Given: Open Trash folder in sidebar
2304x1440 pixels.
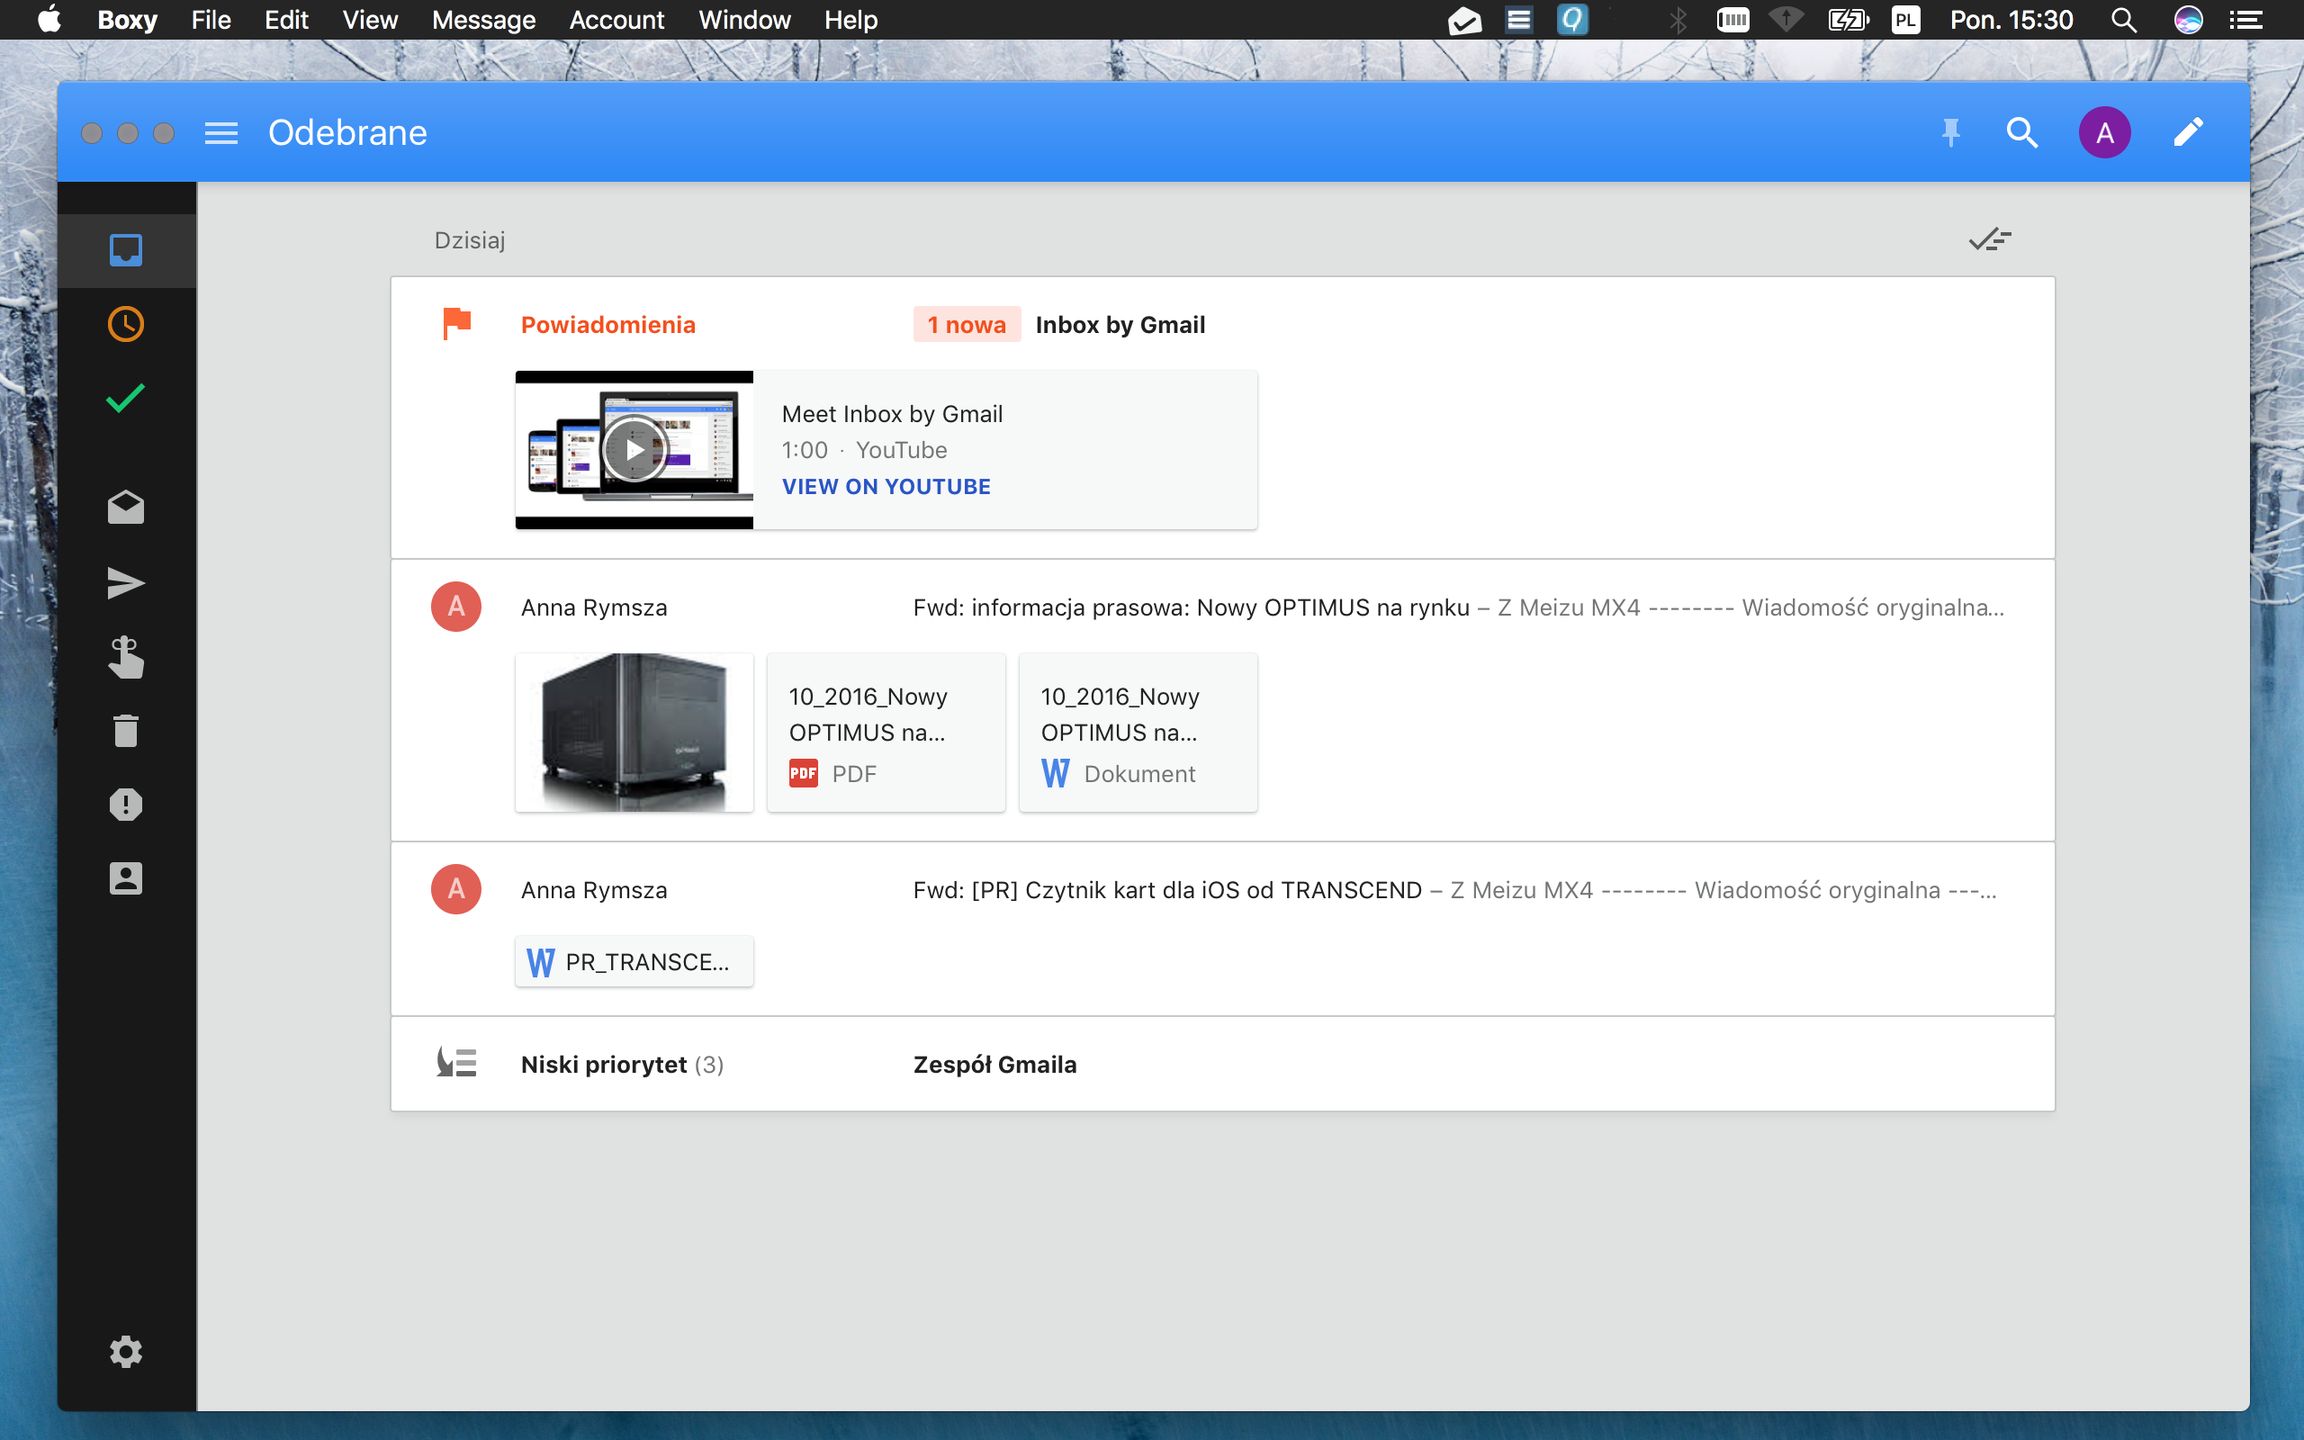Looking at the screenshot, I should coord(126,731).
